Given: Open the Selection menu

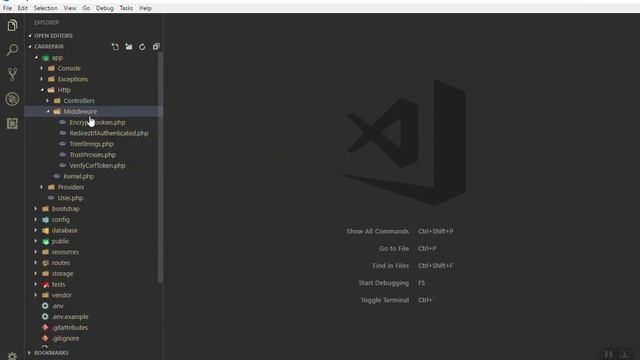Looking at the screenshot, I should click(45, 8).
